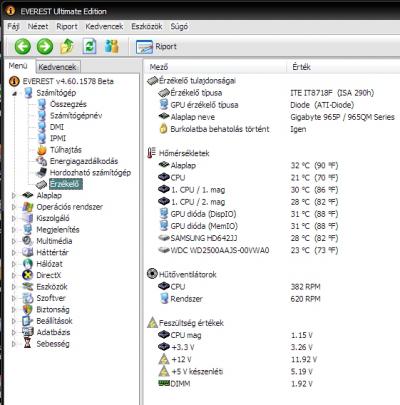Click the Hálózat network icon

click(x=27, y=264)
